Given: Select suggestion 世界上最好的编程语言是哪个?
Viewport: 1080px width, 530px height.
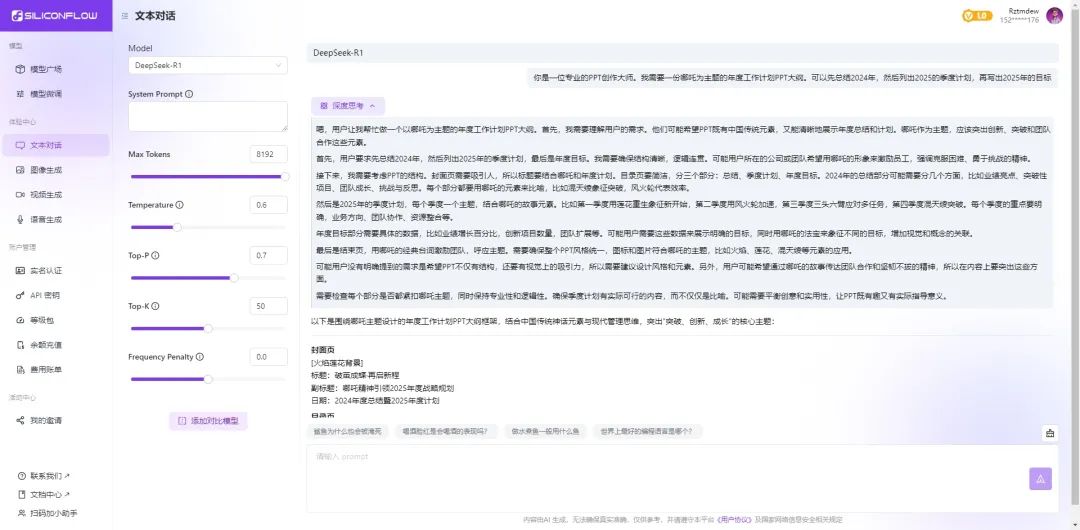Looking at the screenshot, I should pos(647,431).
